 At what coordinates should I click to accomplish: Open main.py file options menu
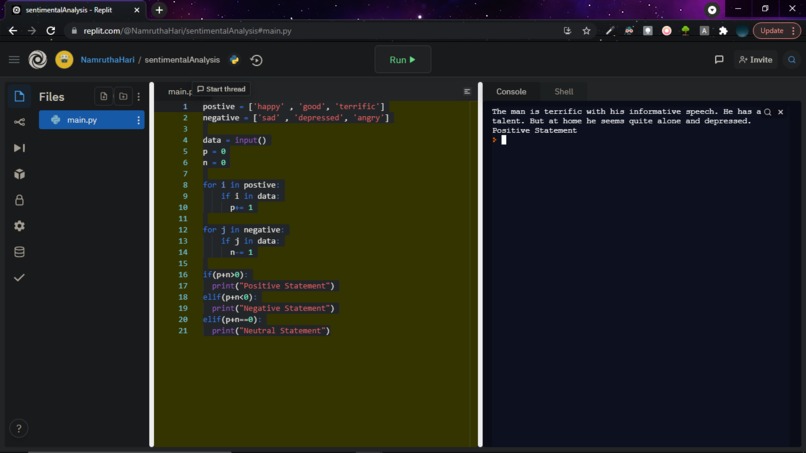138,120
